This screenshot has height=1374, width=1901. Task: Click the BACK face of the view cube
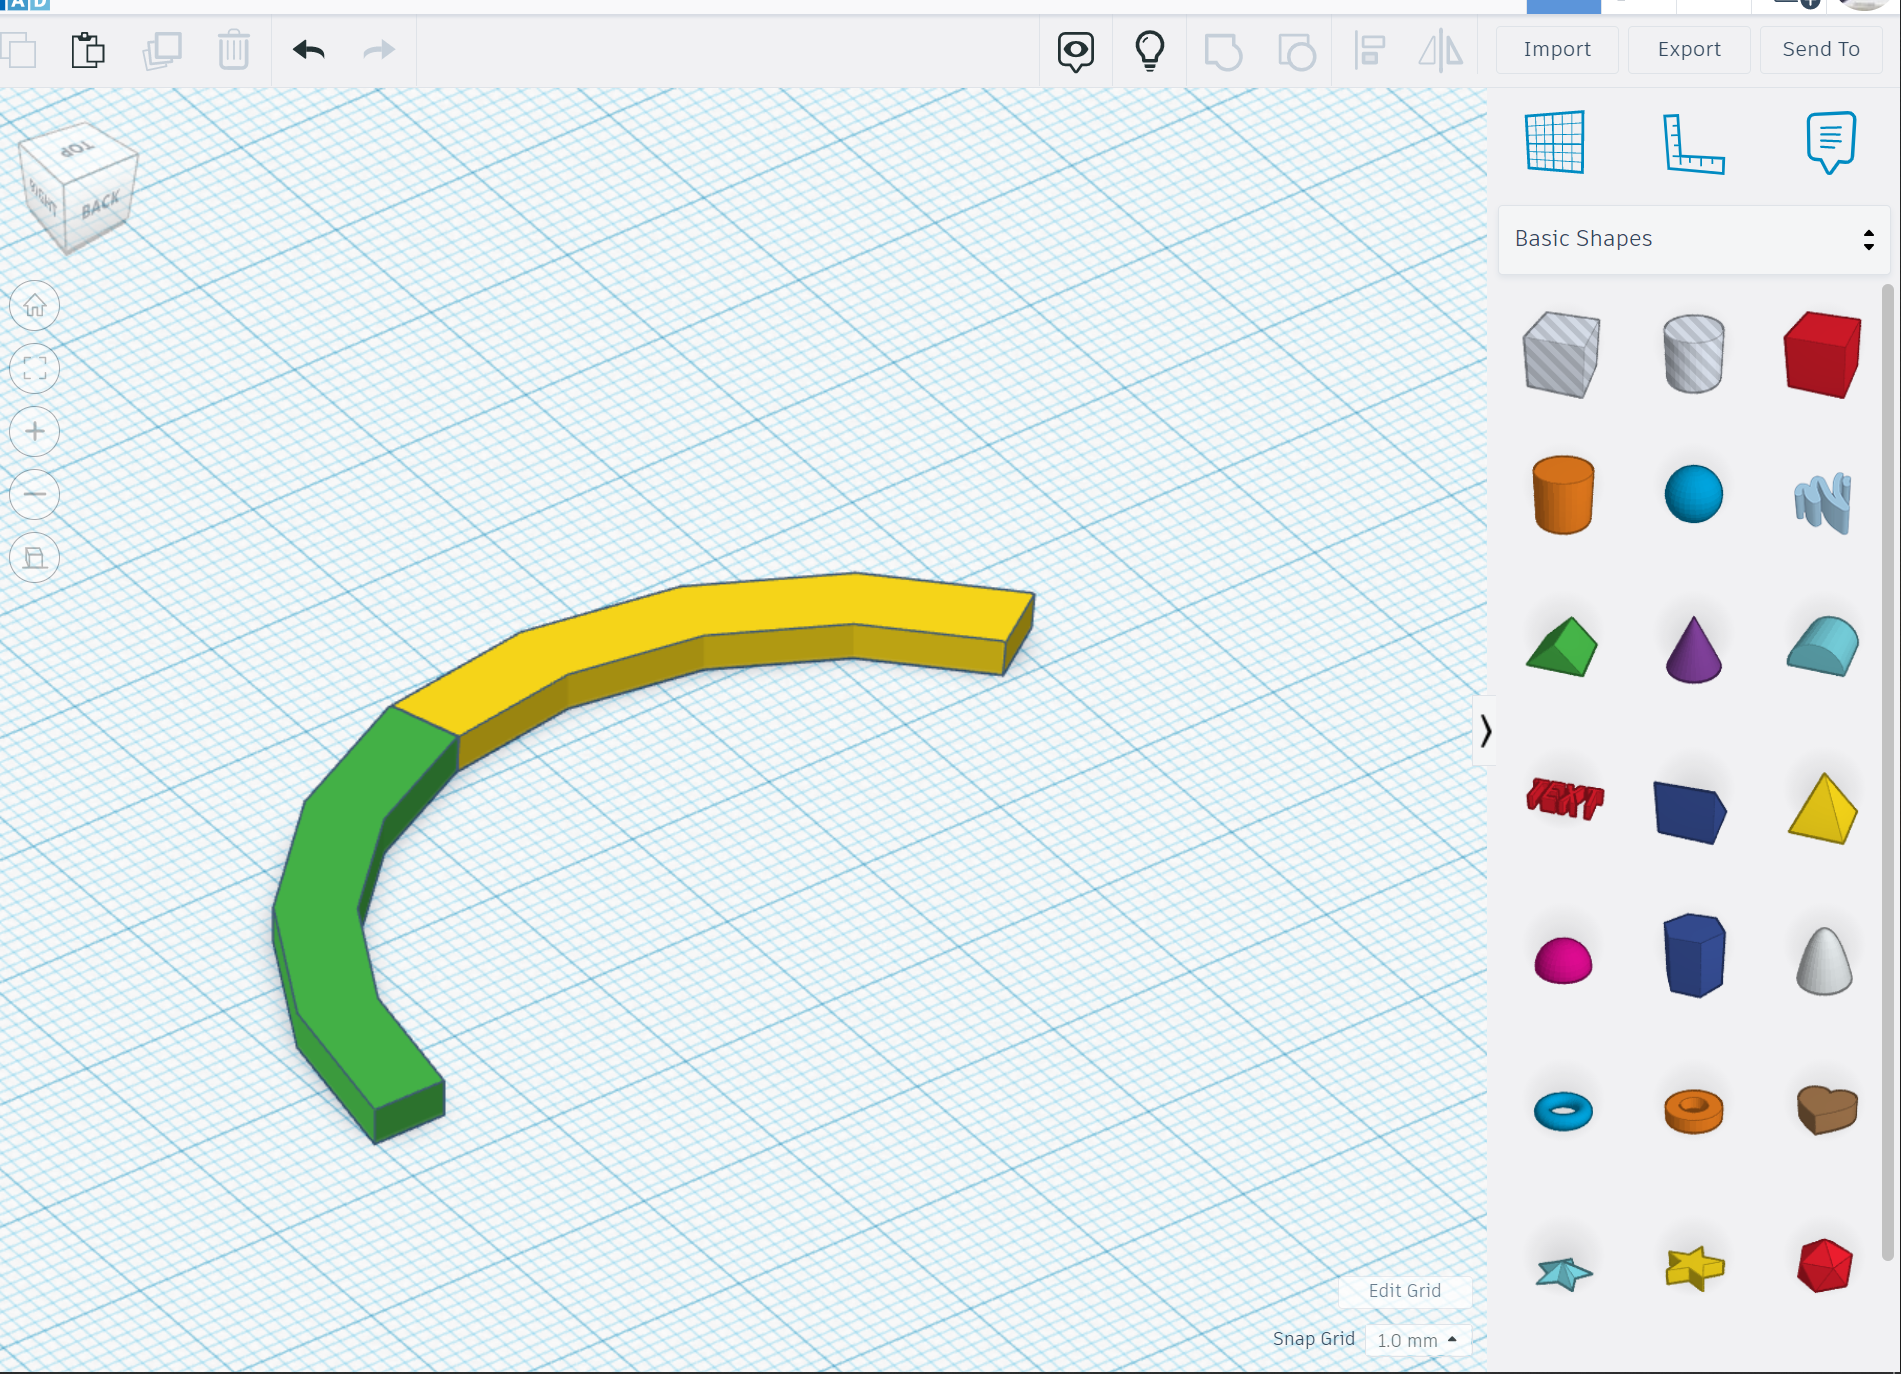100,205
